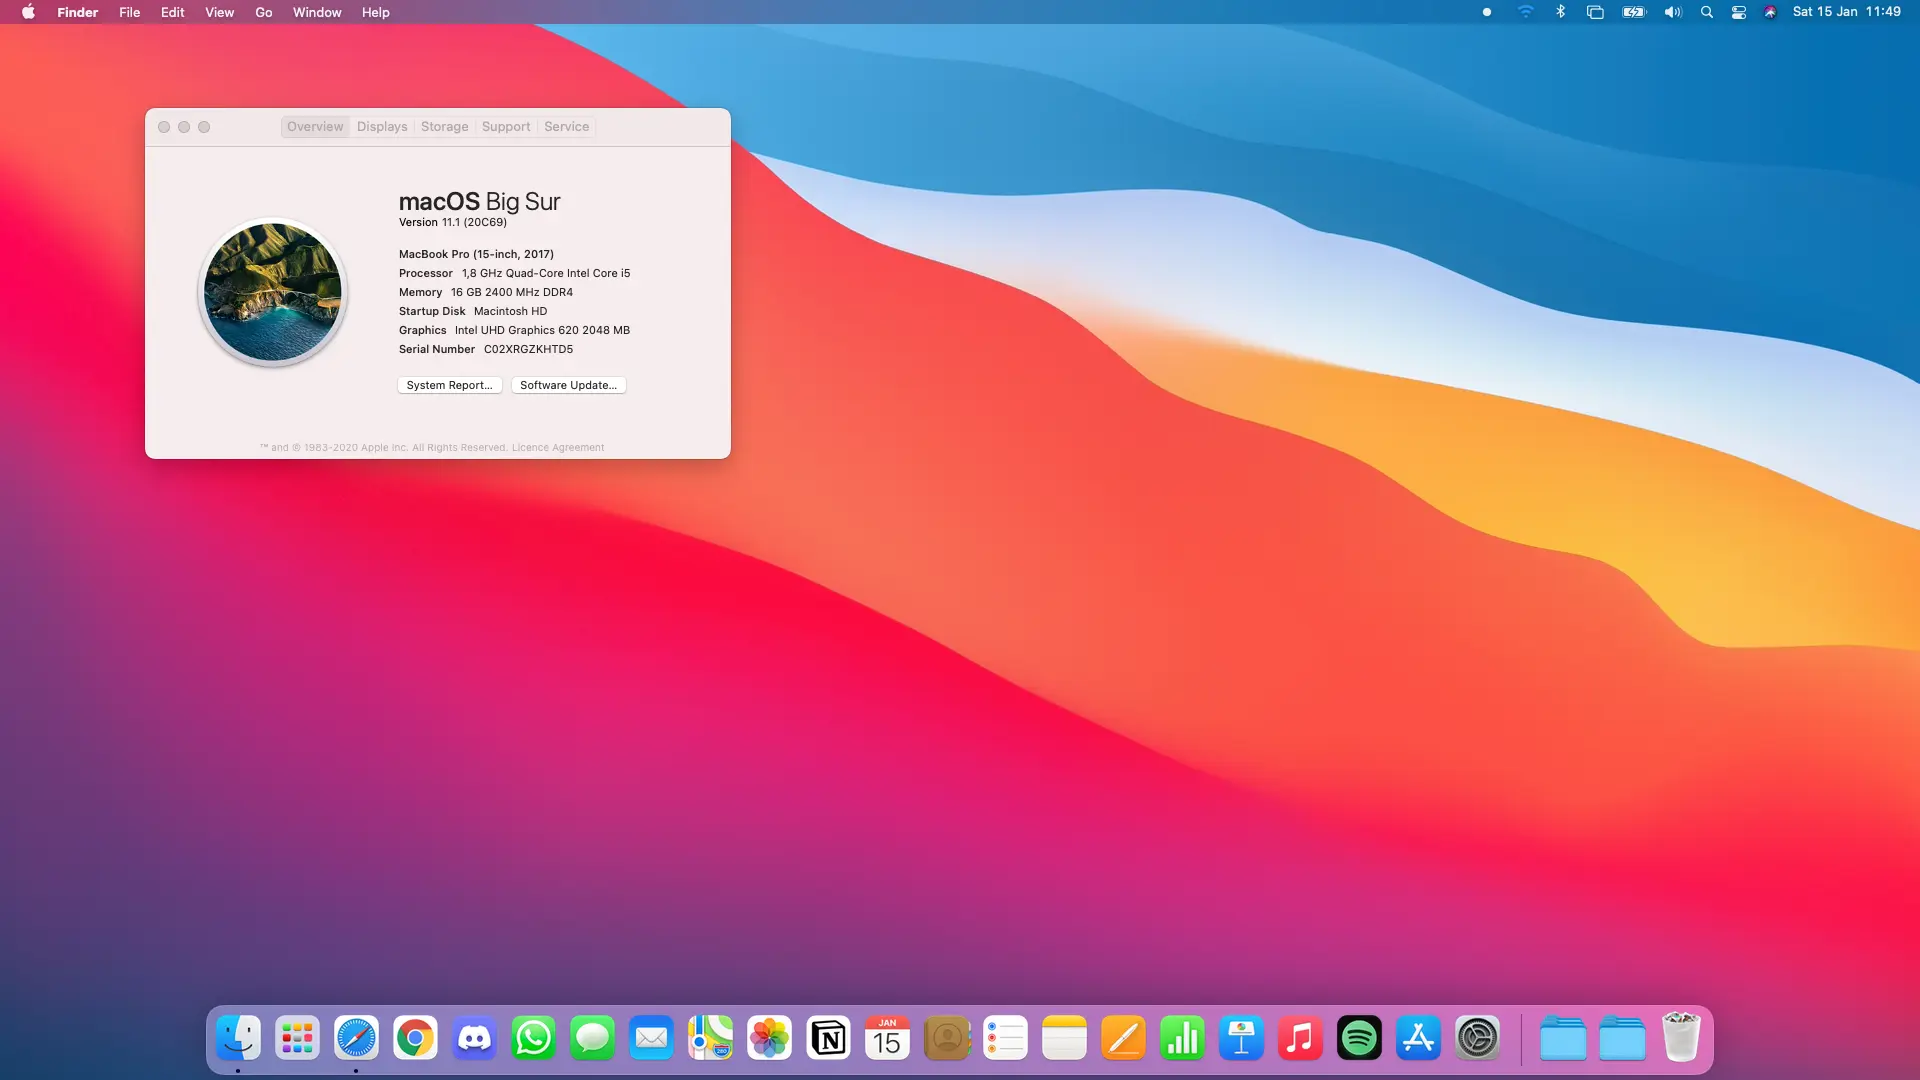This screenshot has width=1920, height=1080.
Task: Open the View menu
Action: coord(219,12)
